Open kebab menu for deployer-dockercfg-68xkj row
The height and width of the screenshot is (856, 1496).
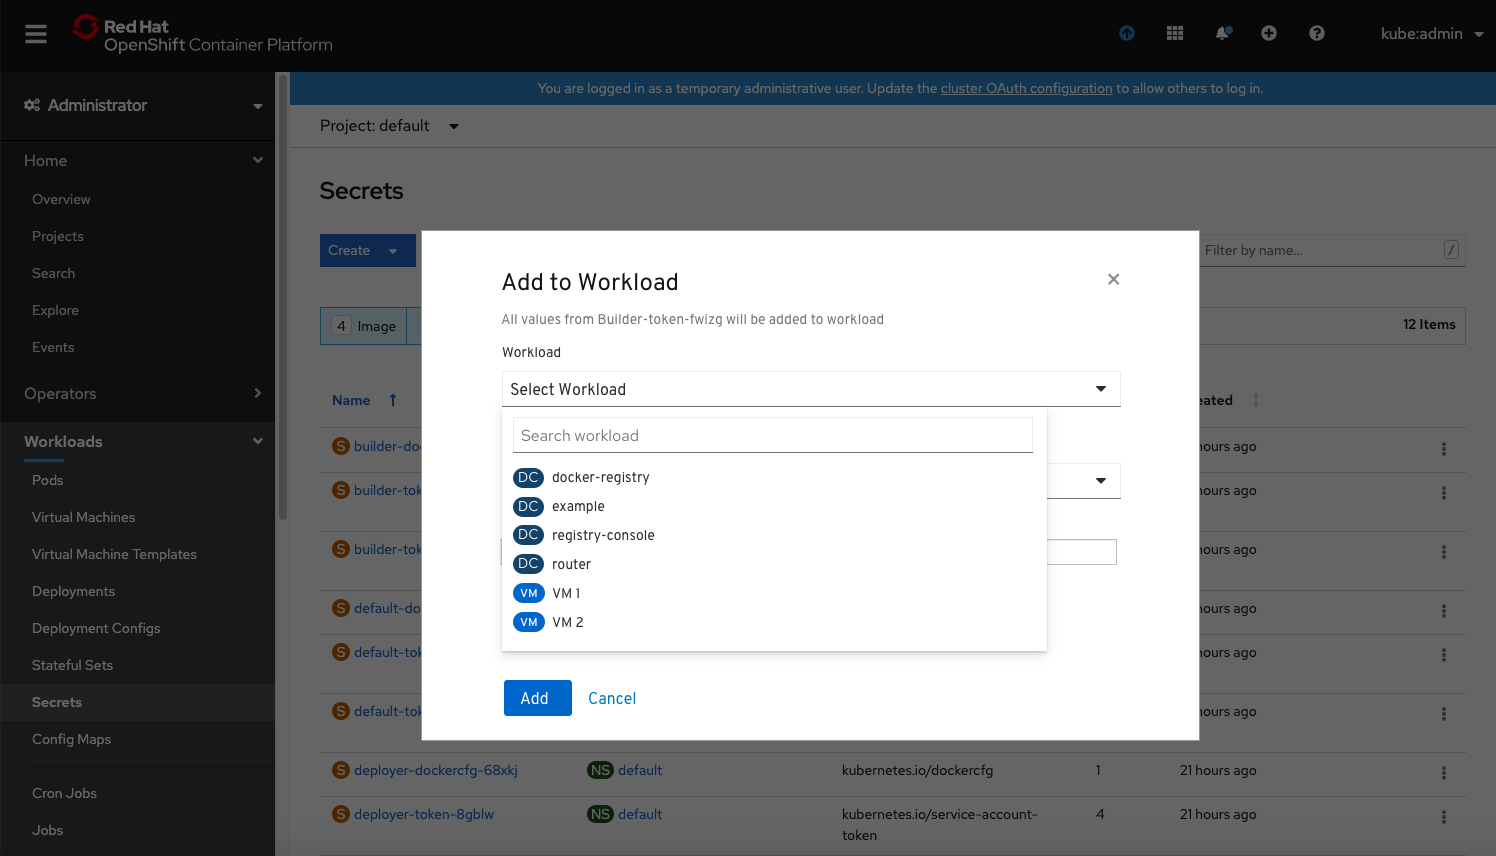coord(1444,772)
